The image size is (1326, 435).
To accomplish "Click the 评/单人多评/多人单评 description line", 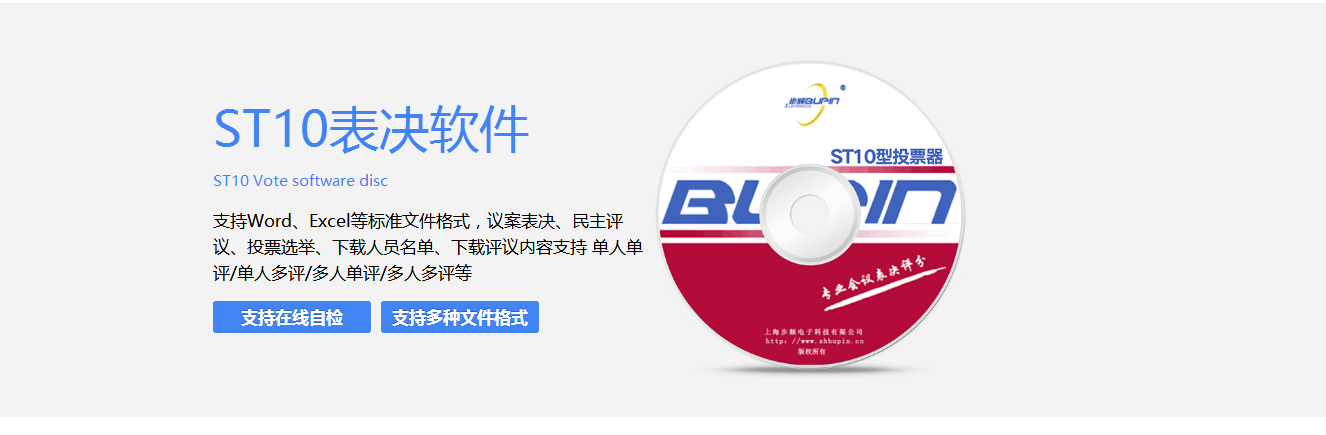I will point(342,273).
